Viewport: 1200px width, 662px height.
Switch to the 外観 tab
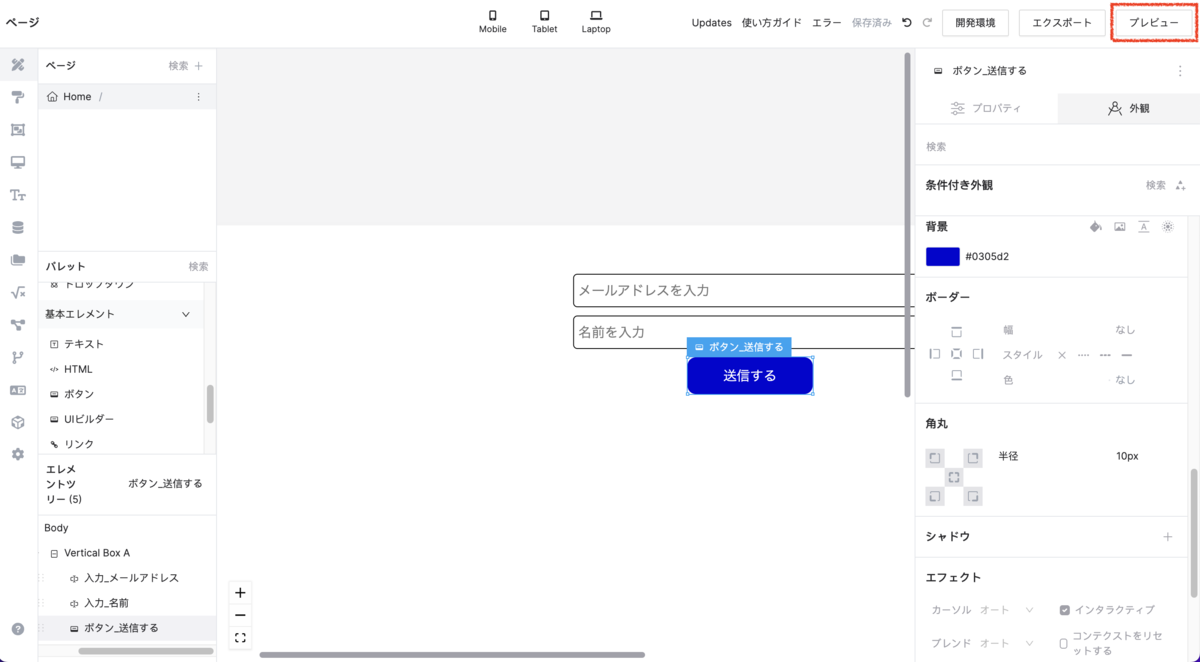(x=1128, y=108)
